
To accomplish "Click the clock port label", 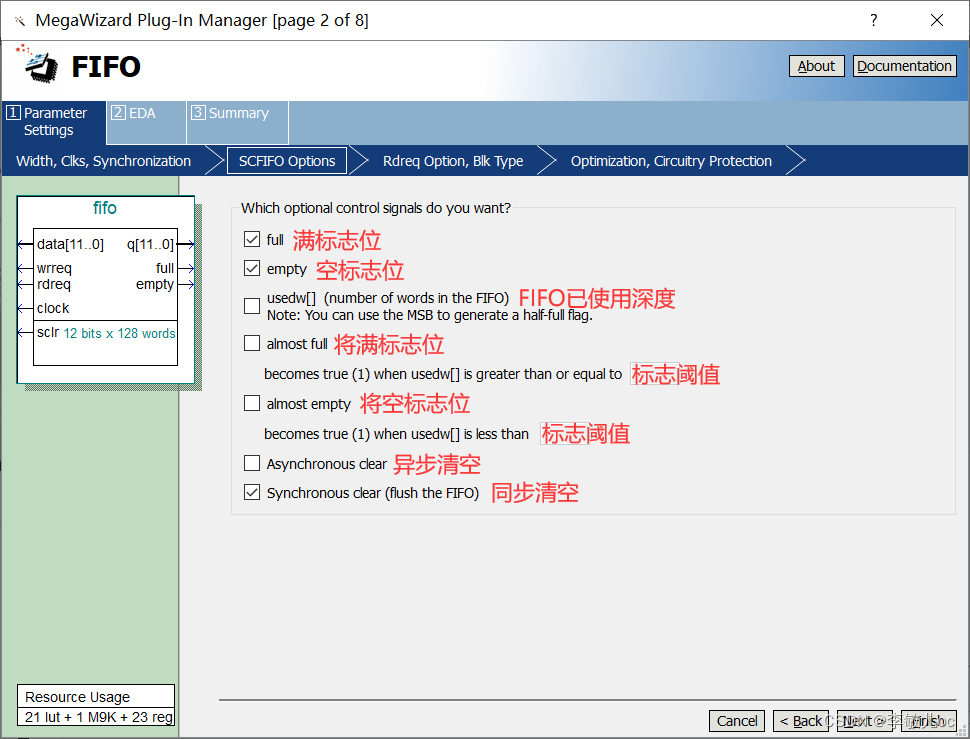I will click(53, 308).
